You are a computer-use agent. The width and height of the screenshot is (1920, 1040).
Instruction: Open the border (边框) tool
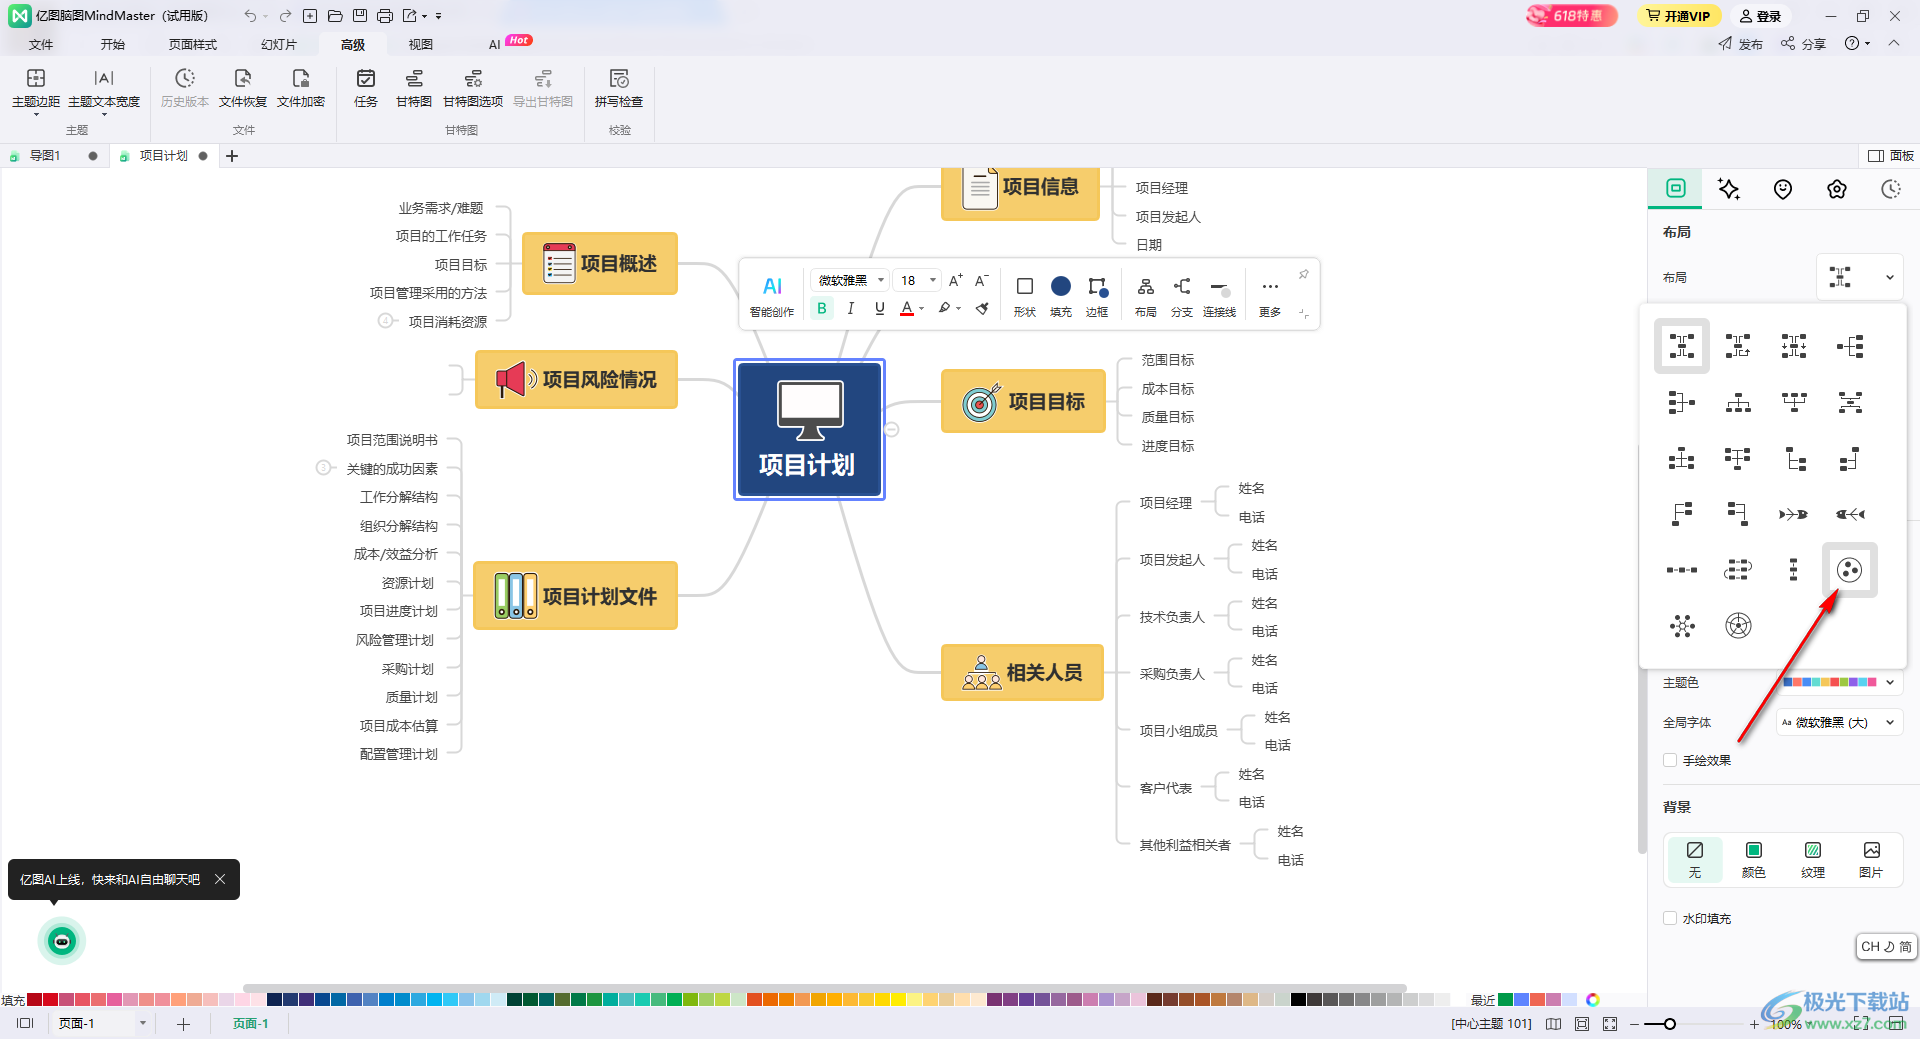pos(1097,296)
